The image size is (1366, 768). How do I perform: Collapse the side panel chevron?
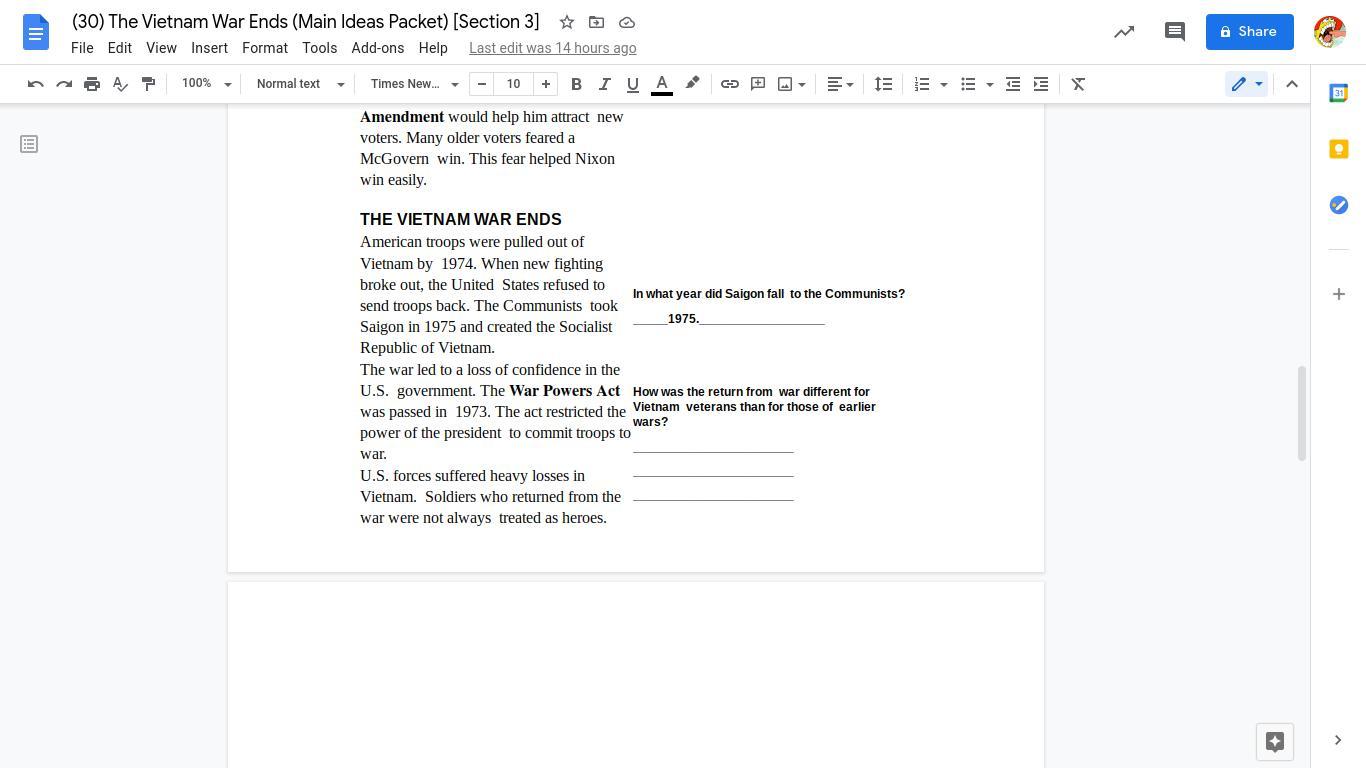pyautogui.click(x=1339, y=740)
